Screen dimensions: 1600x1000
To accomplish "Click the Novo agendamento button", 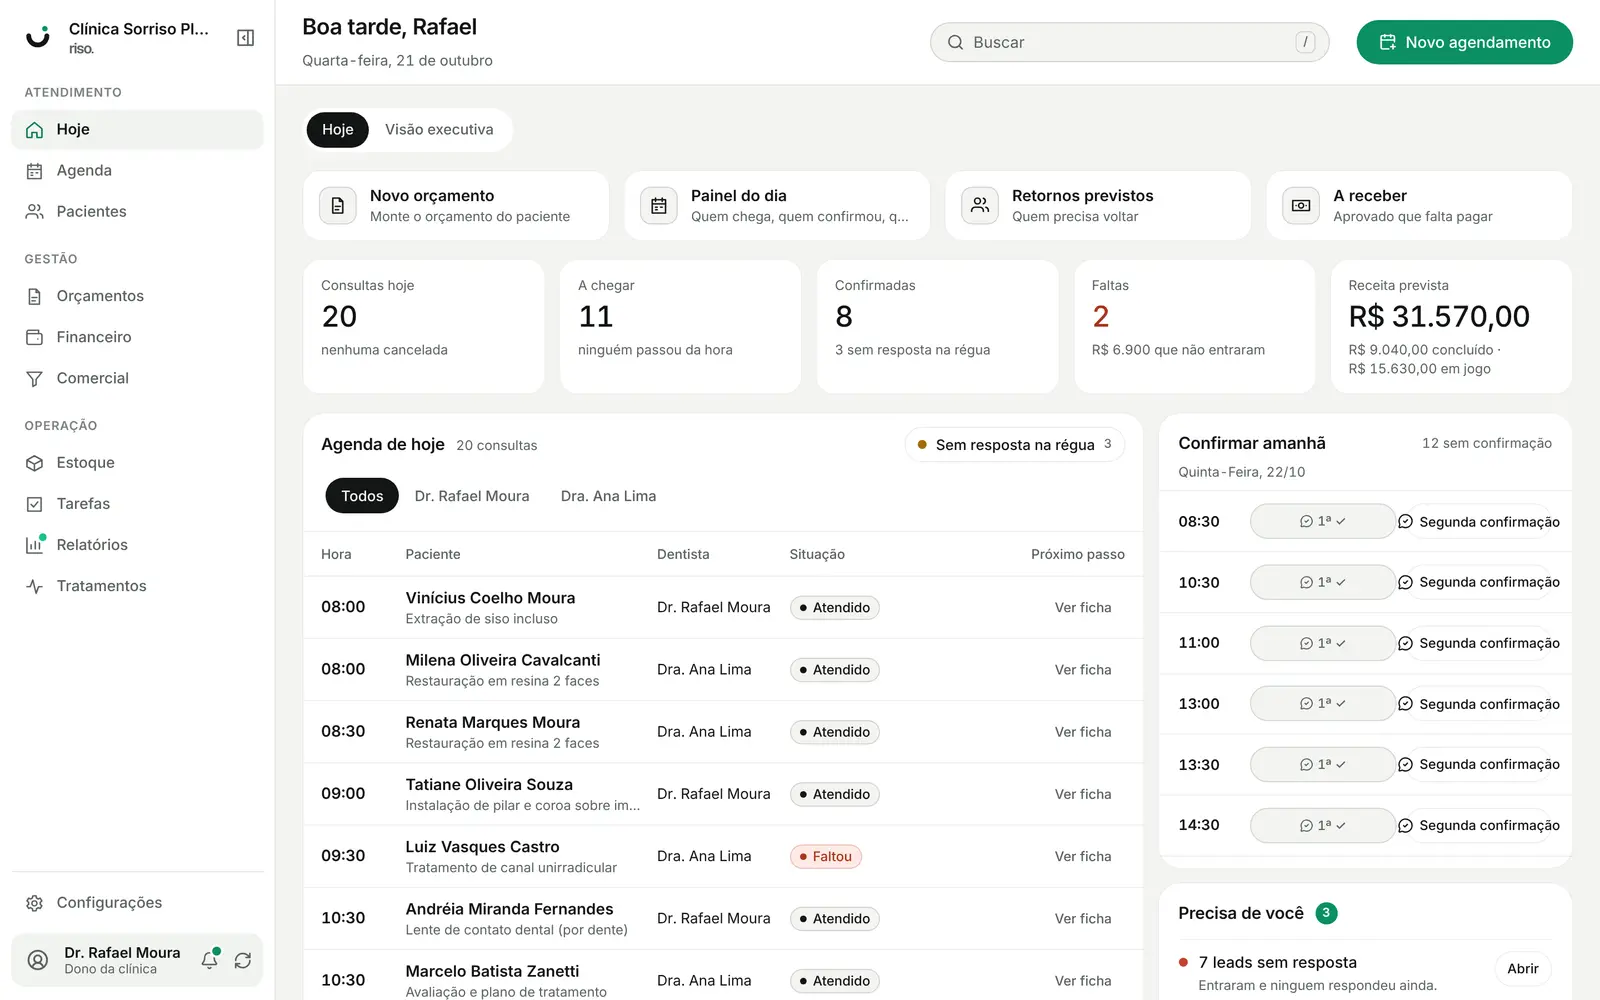I will click(x=1464, y=42).
